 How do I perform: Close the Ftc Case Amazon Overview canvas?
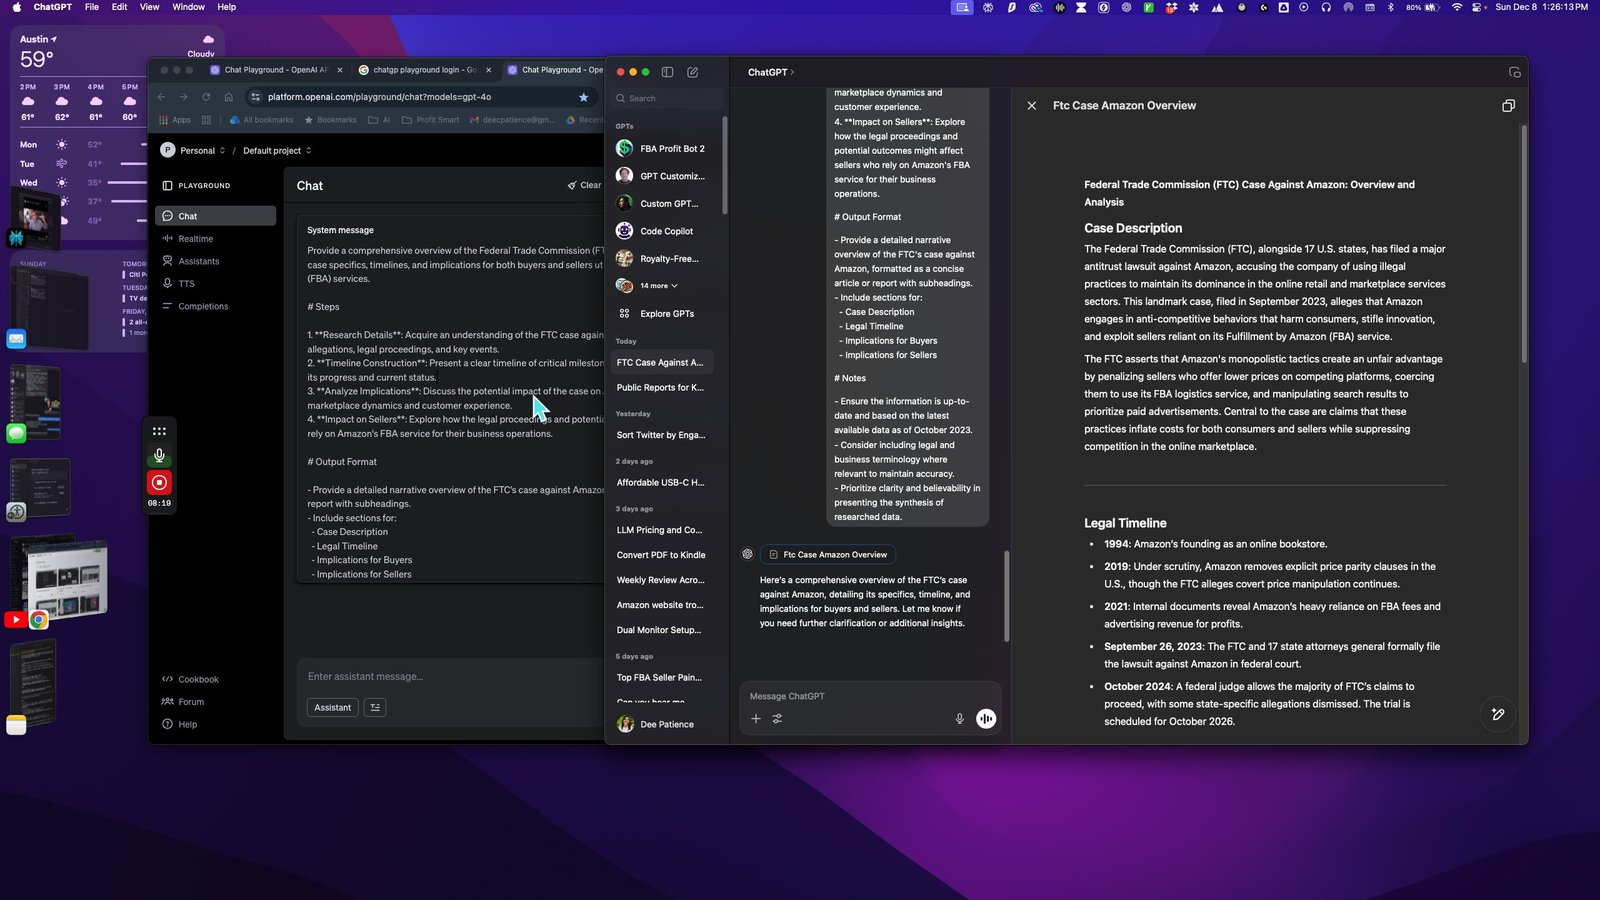(1032, 105)
